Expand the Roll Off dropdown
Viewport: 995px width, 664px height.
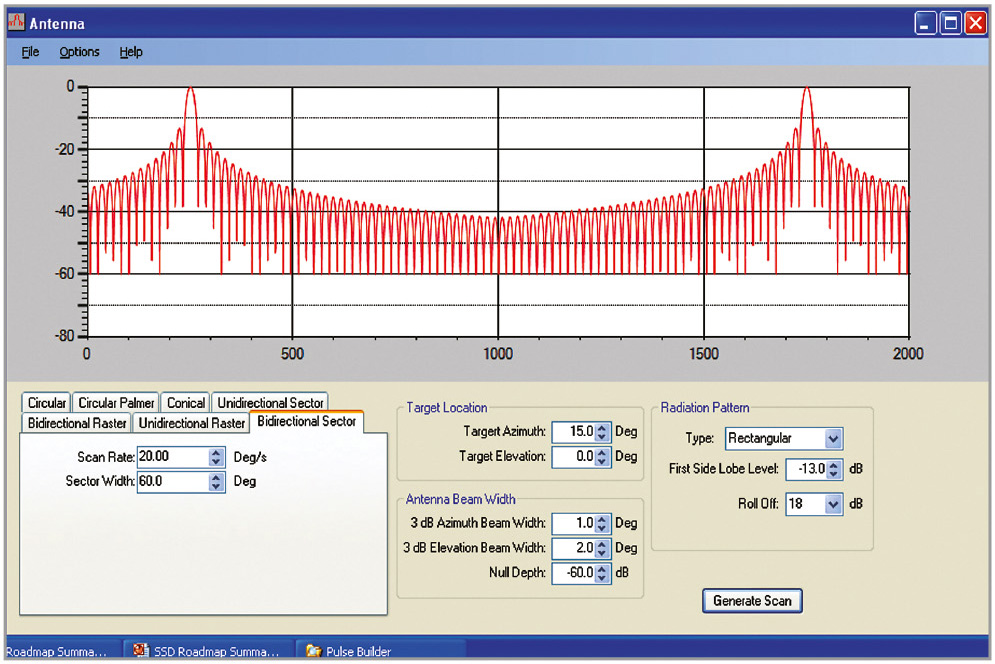click(833, 504)
